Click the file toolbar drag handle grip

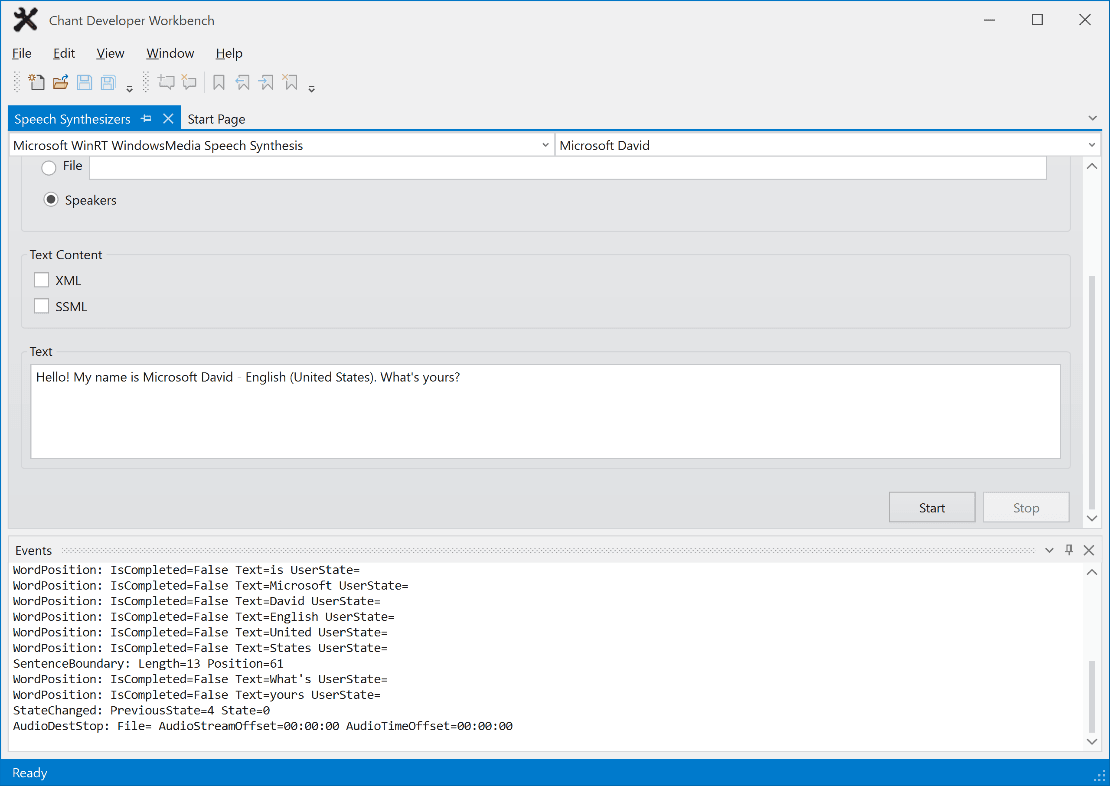(x=17, y=82)
